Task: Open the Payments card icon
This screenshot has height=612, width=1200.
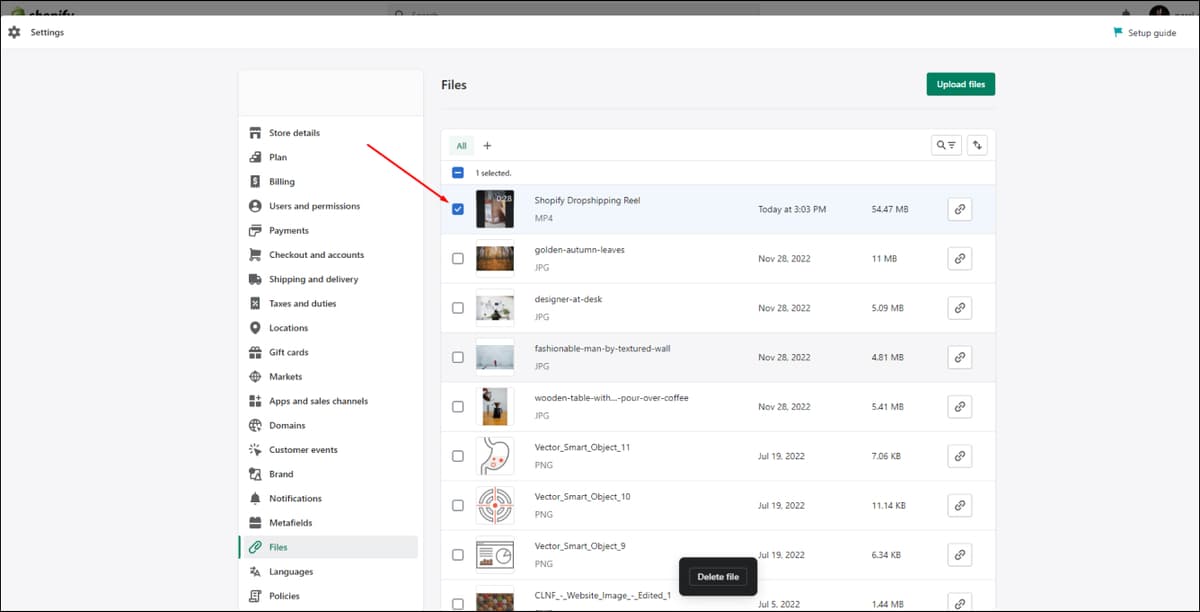Action: 255,230
